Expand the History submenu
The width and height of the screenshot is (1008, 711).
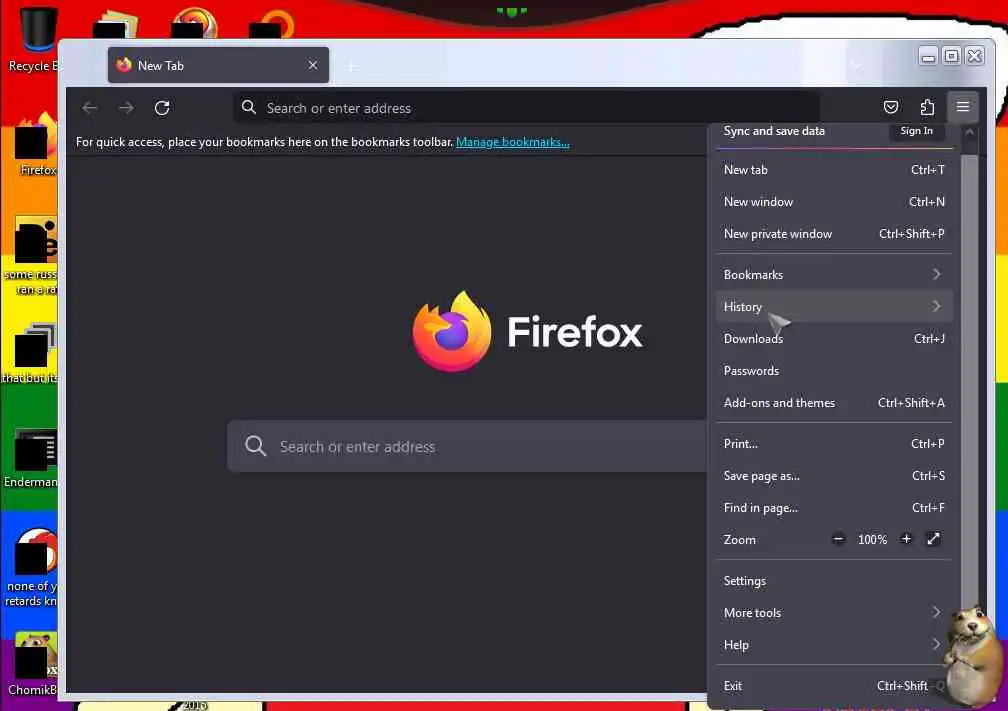coord(834,307)
